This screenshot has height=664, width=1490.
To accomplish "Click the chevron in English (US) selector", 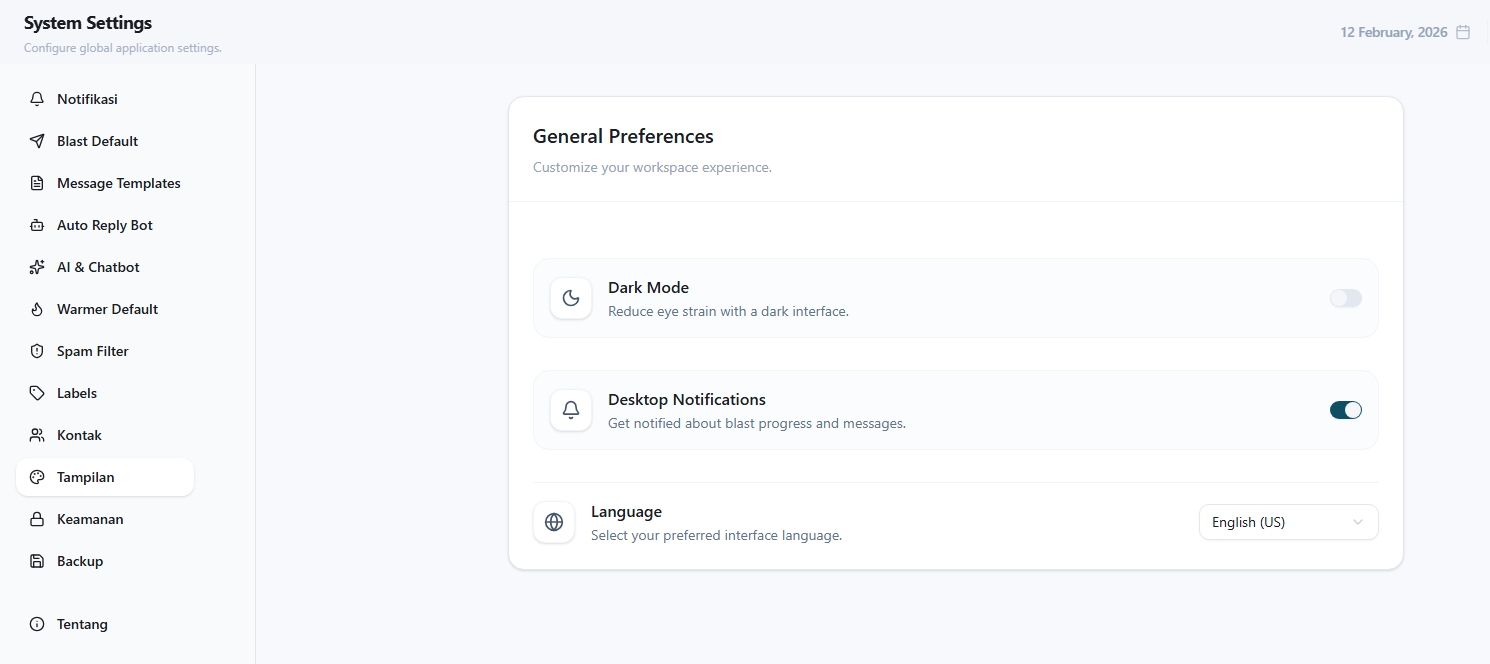I will pyautogui.click(x=1357, y=522).
